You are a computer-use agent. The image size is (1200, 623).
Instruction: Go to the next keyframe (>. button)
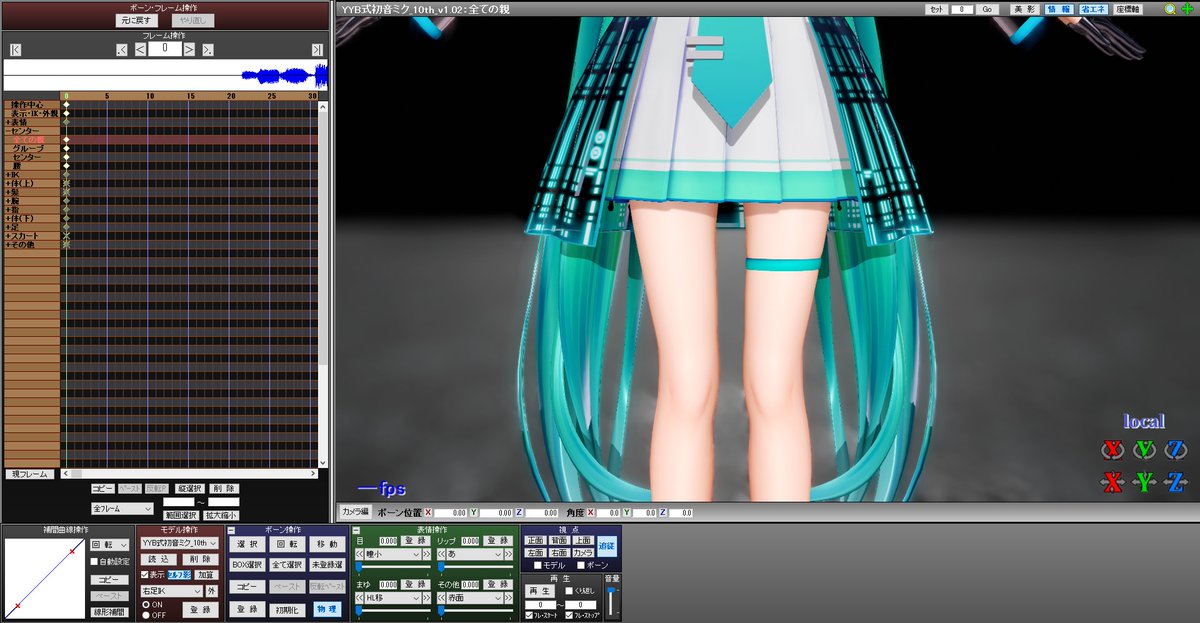coord(207,49)
